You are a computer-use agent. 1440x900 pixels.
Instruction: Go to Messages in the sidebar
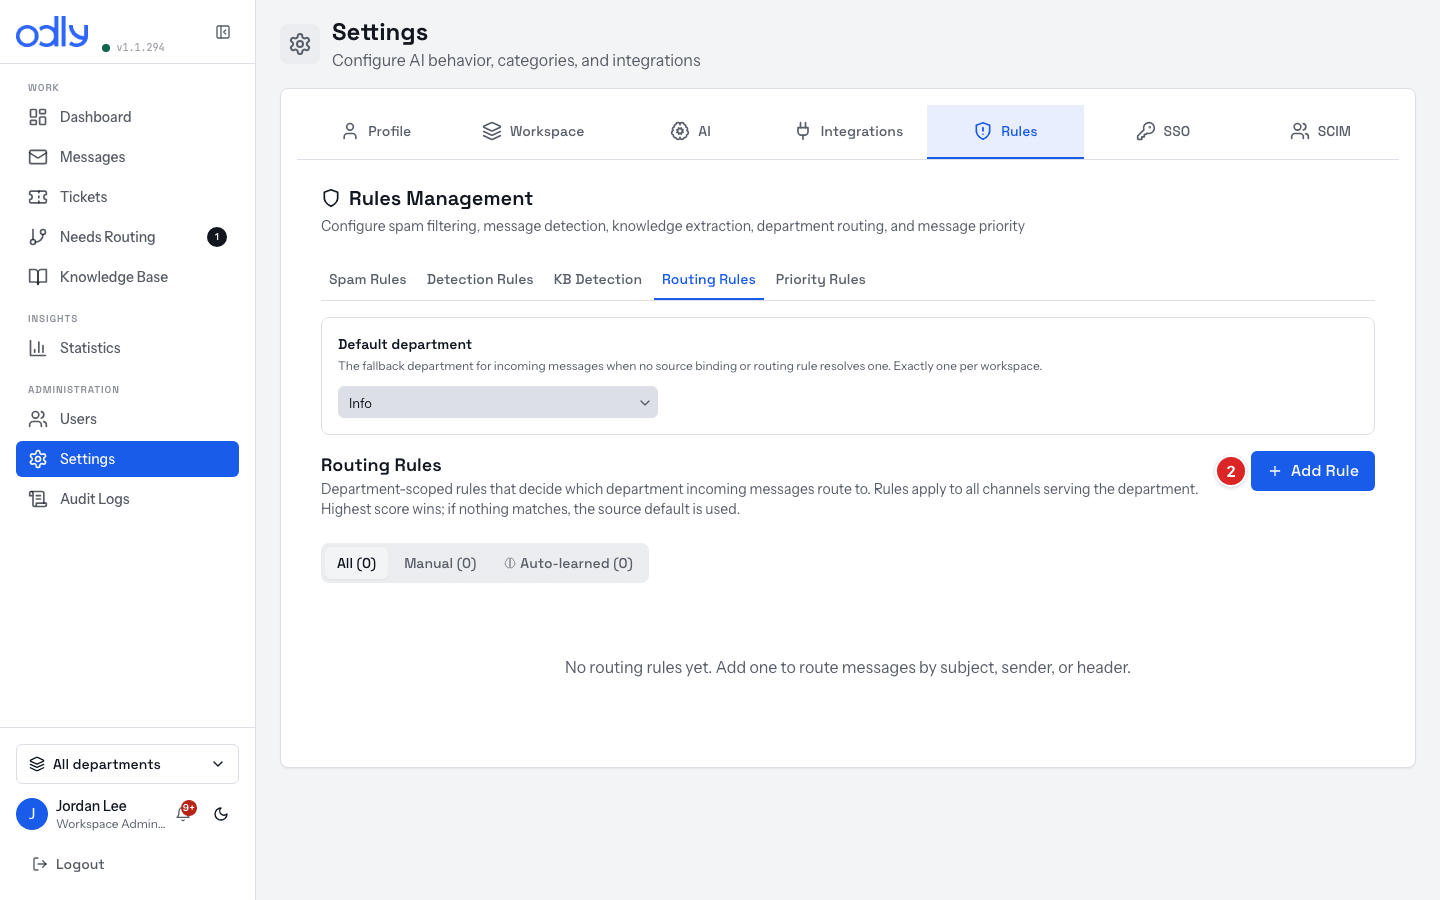[127, 157]
